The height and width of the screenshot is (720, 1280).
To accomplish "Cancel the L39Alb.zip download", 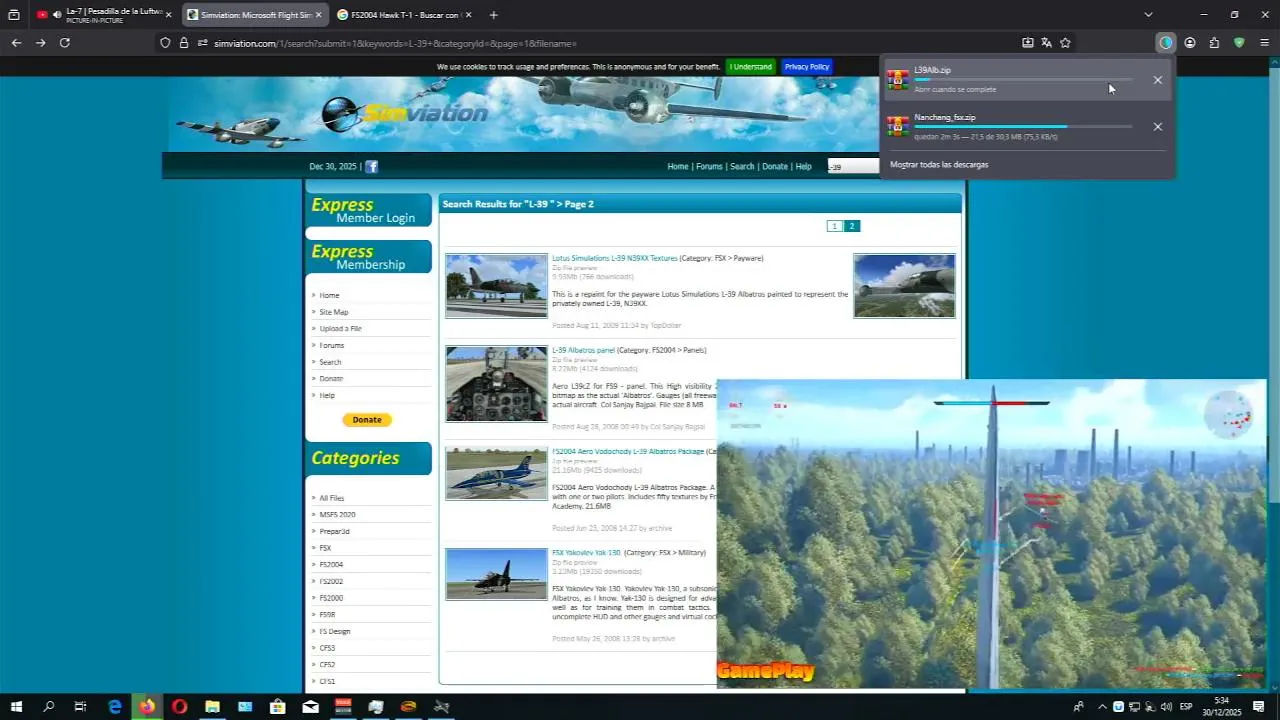I will coord(1158,80).
